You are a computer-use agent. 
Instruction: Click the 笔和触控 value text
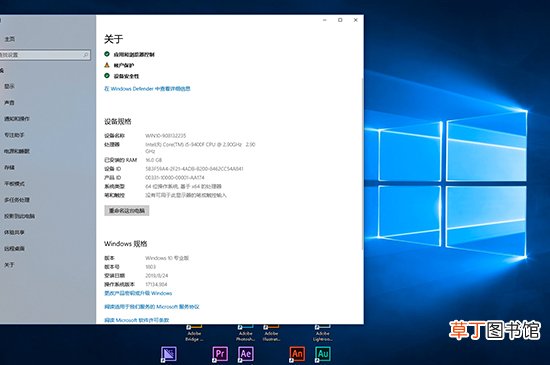[186, 195]
